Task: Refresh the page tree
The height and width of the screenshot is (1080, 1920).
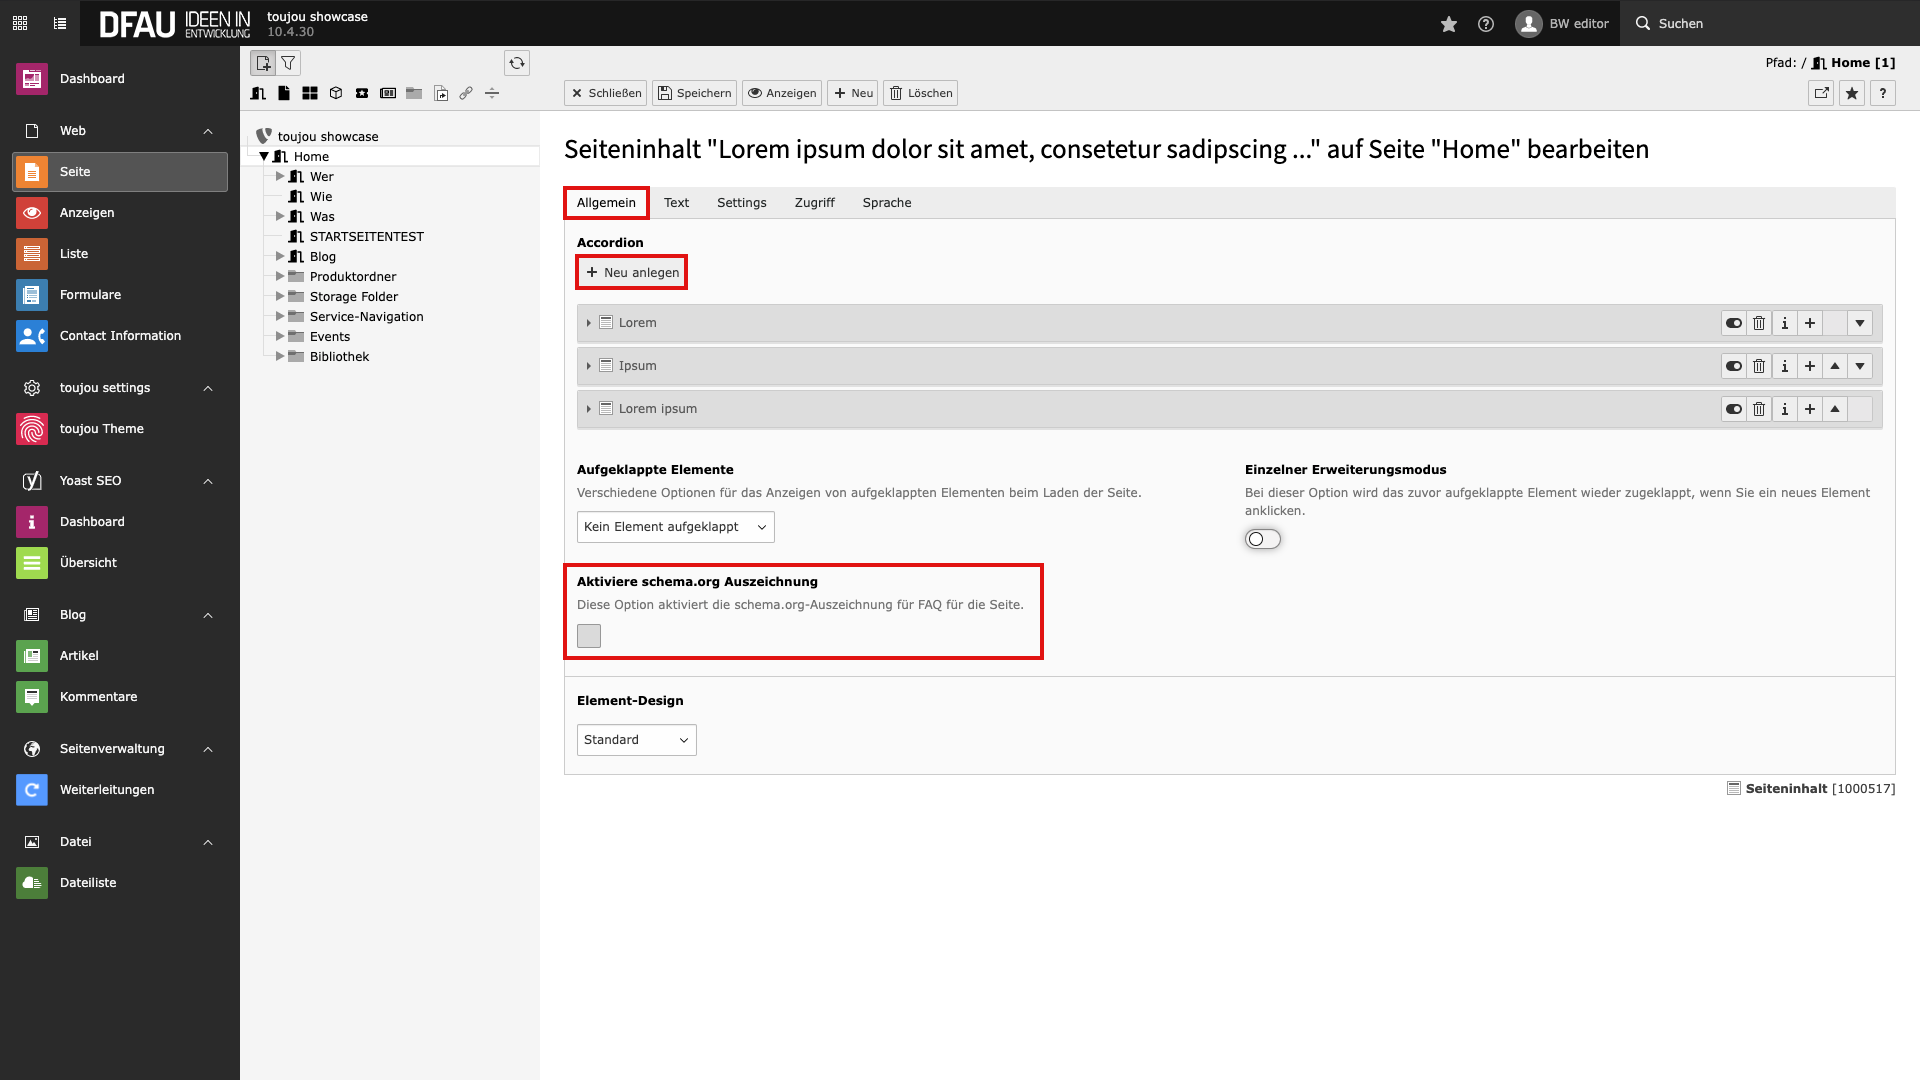Action: pos(517,63)
